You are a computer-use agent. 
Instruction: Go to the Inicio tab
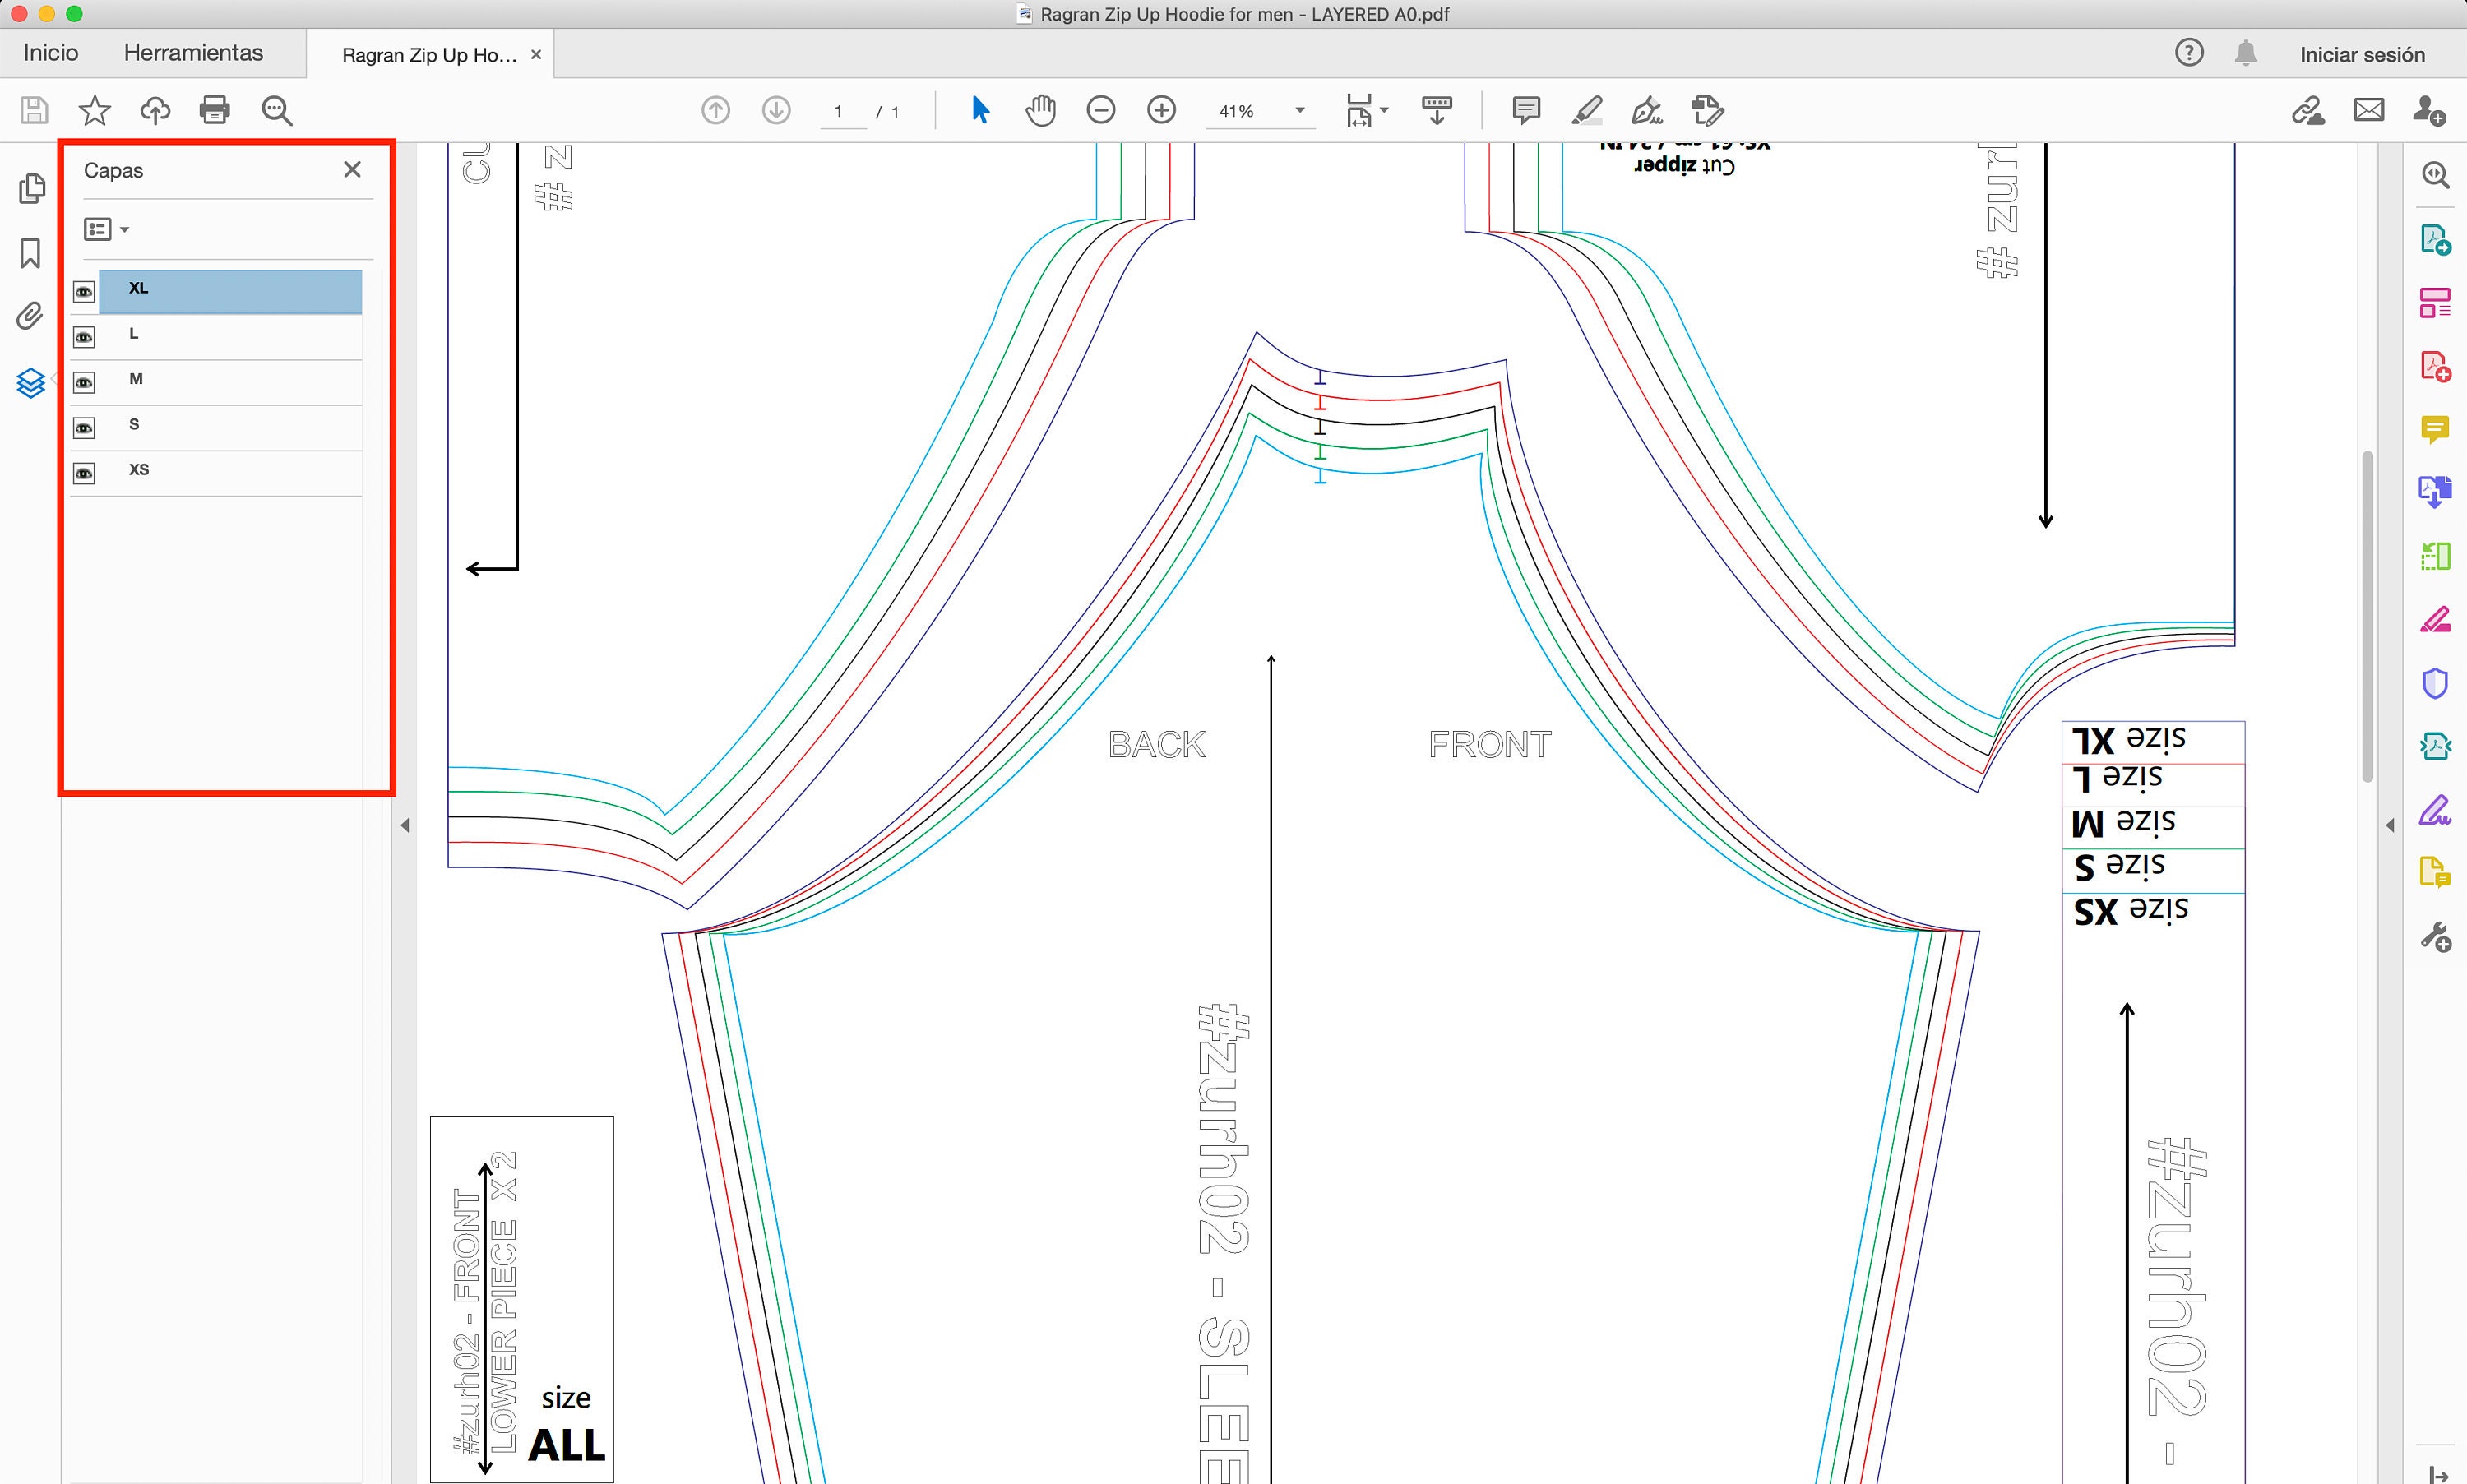(51, 53)
